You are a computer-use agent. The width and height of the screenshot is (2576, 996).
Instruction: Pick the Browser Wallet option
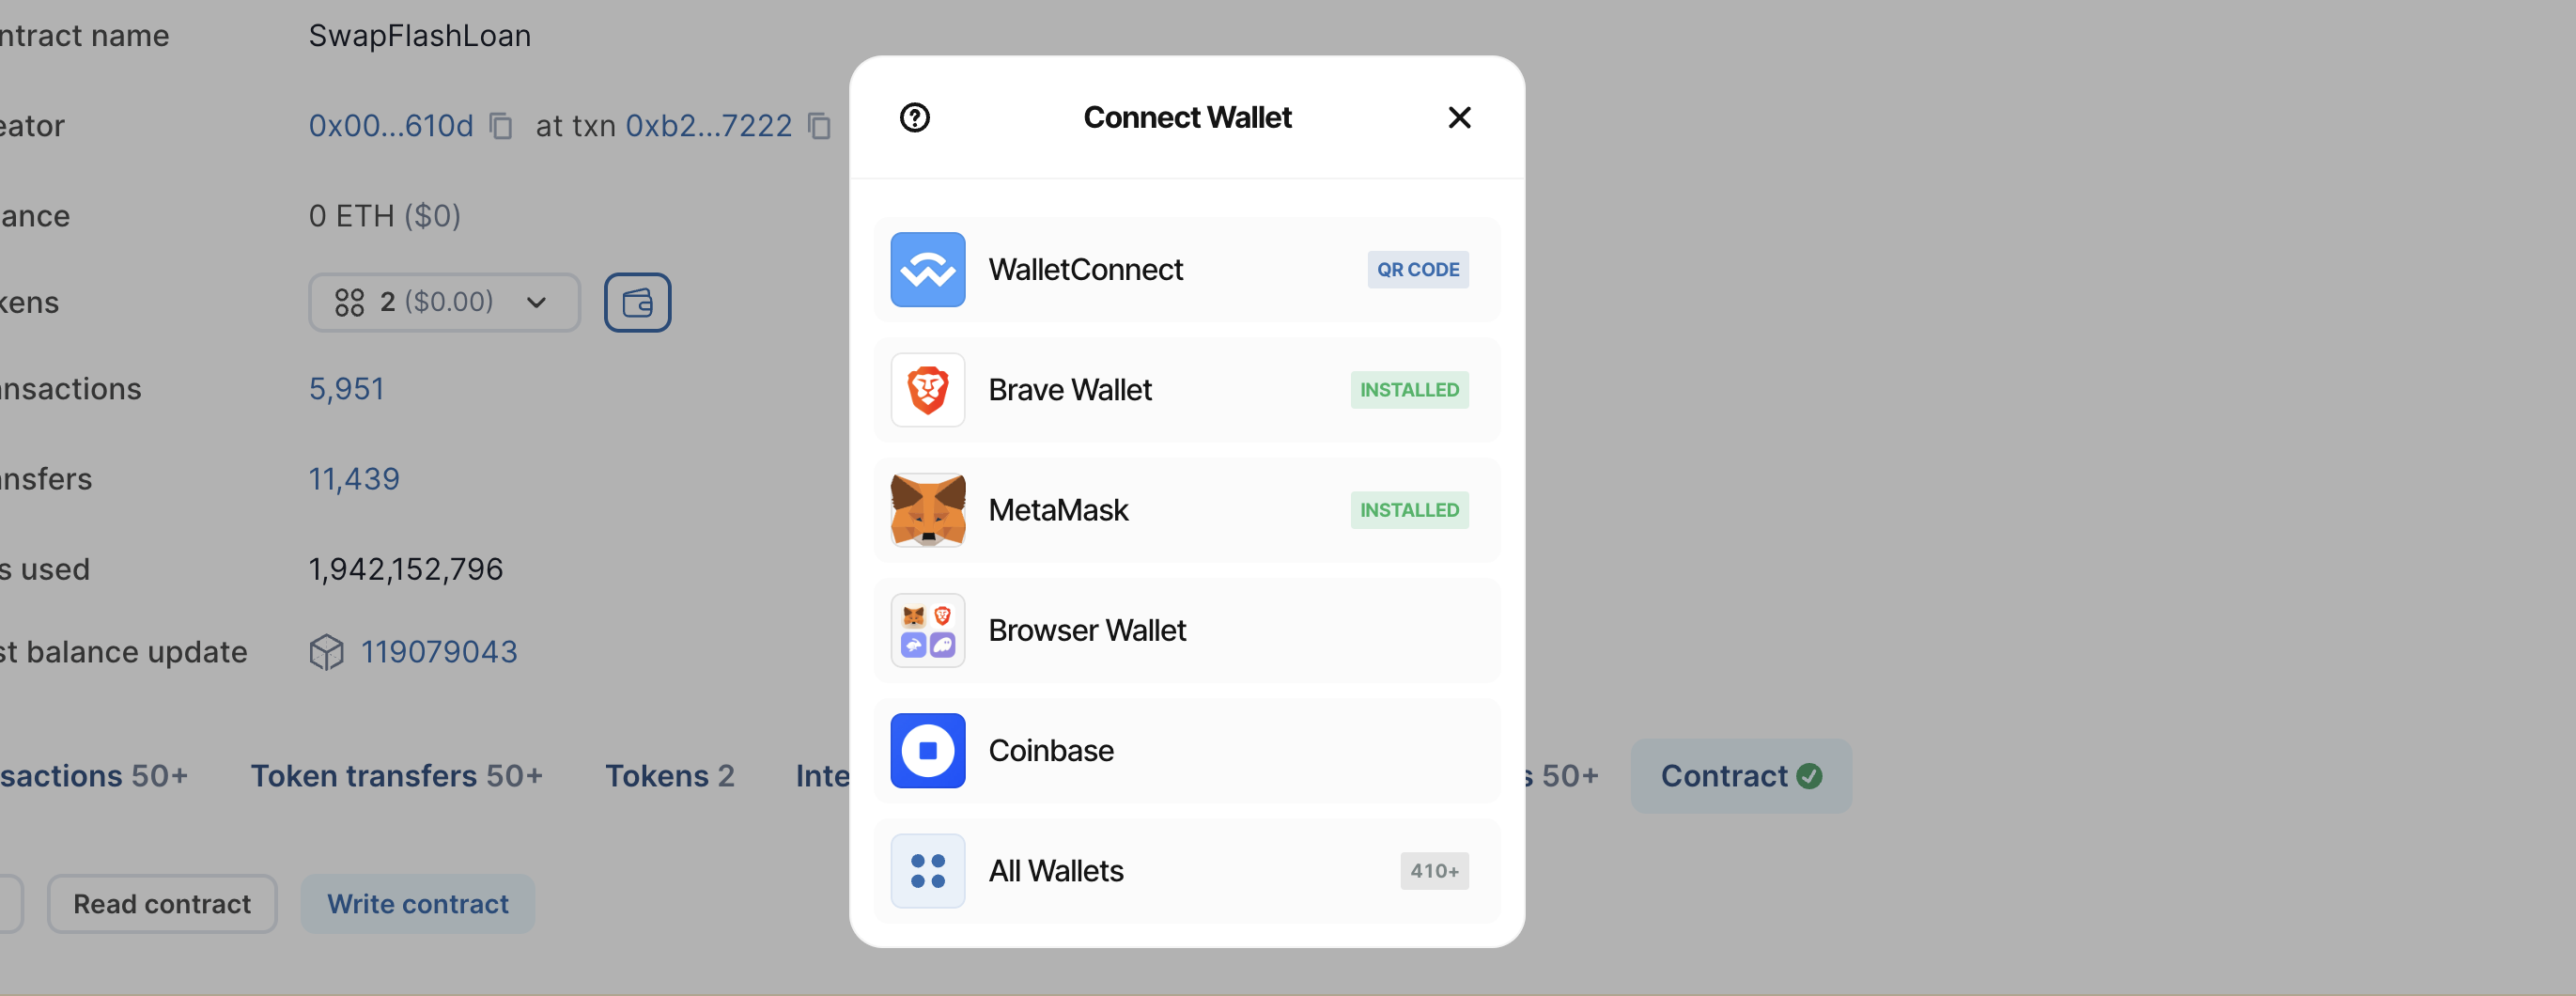tap(1187, 631)
